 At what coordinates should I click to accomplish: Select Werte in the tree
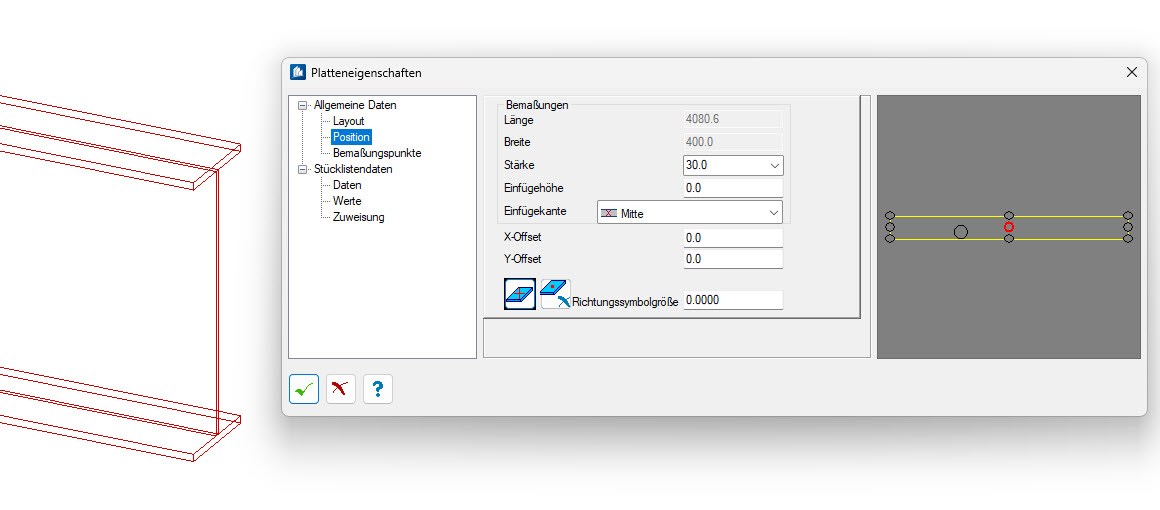tap(347, 201)
